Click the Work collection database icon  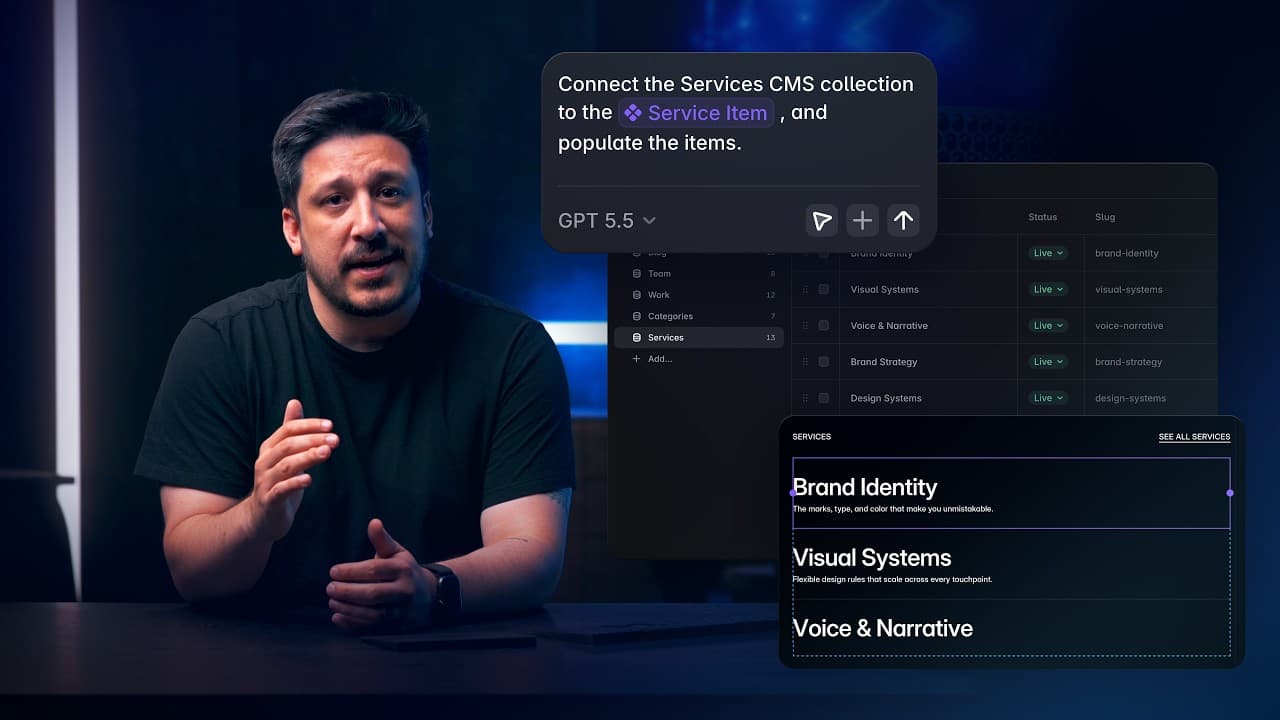pyautogui.click(x=637, y=295)
